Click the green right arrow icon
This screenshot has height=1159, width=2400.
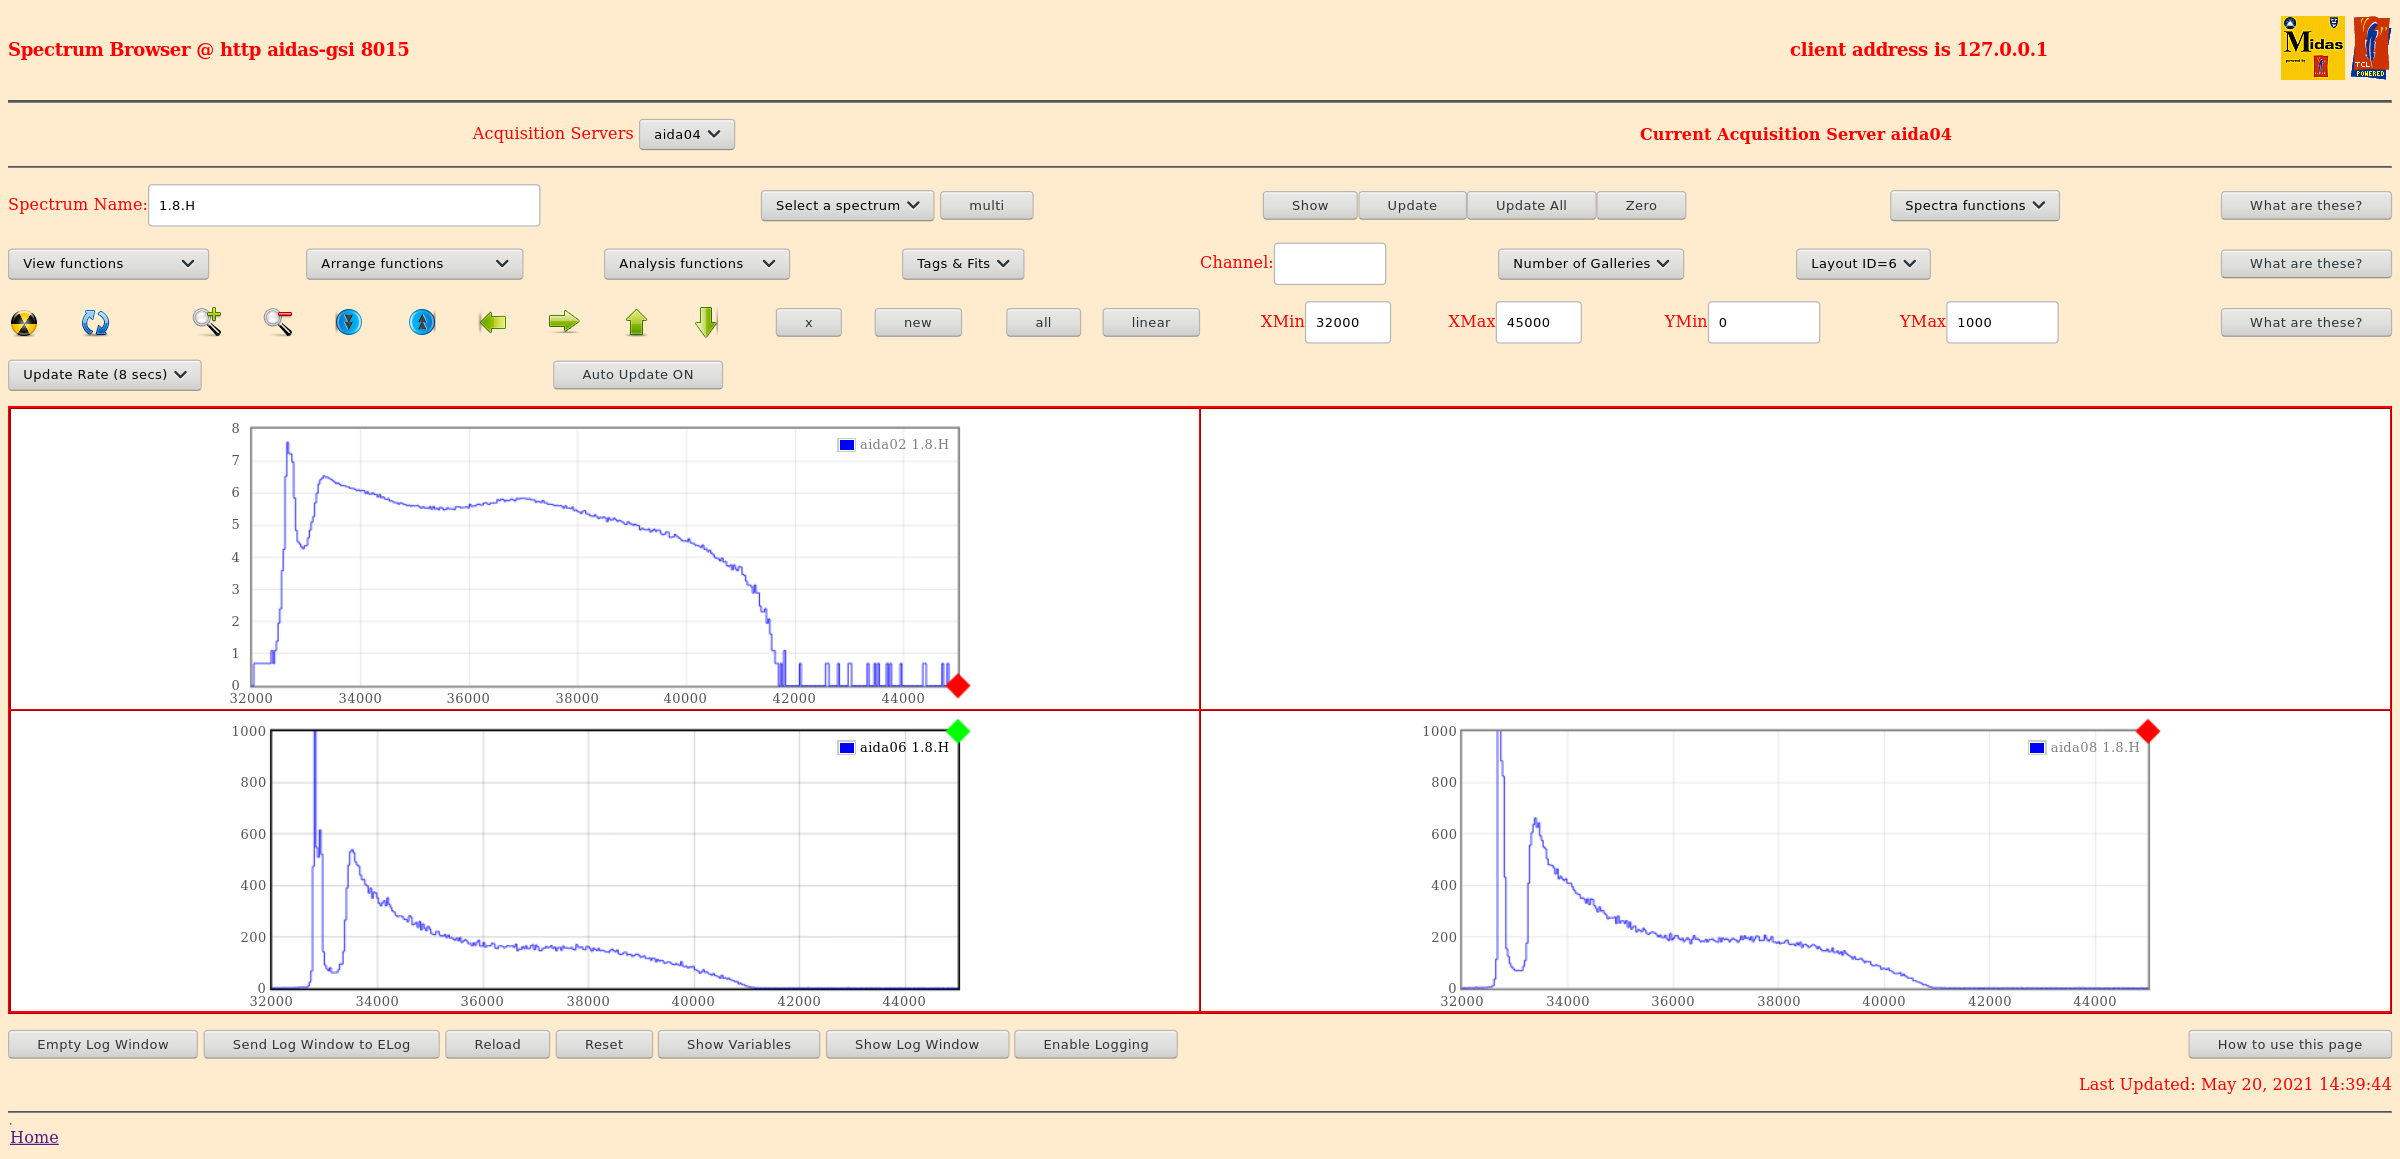(x=564, y=322)
